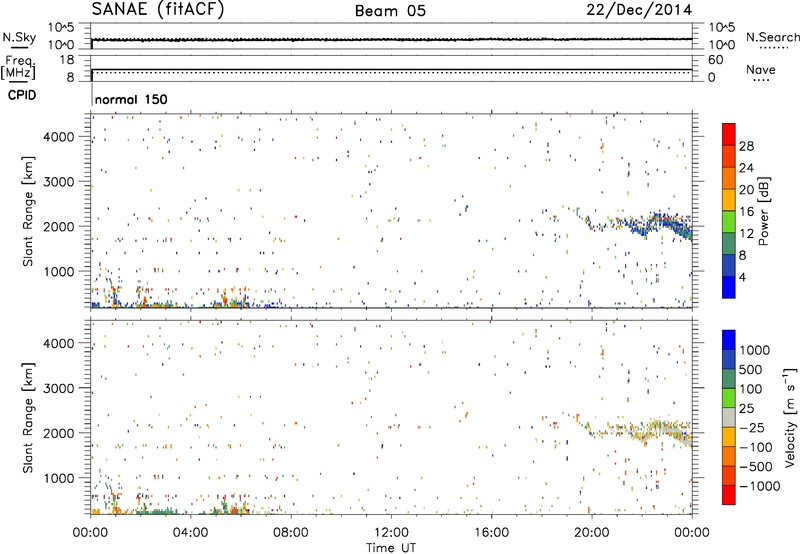Click the '20' power colorbar tick

pyautogui.click(x=746, y=190)
